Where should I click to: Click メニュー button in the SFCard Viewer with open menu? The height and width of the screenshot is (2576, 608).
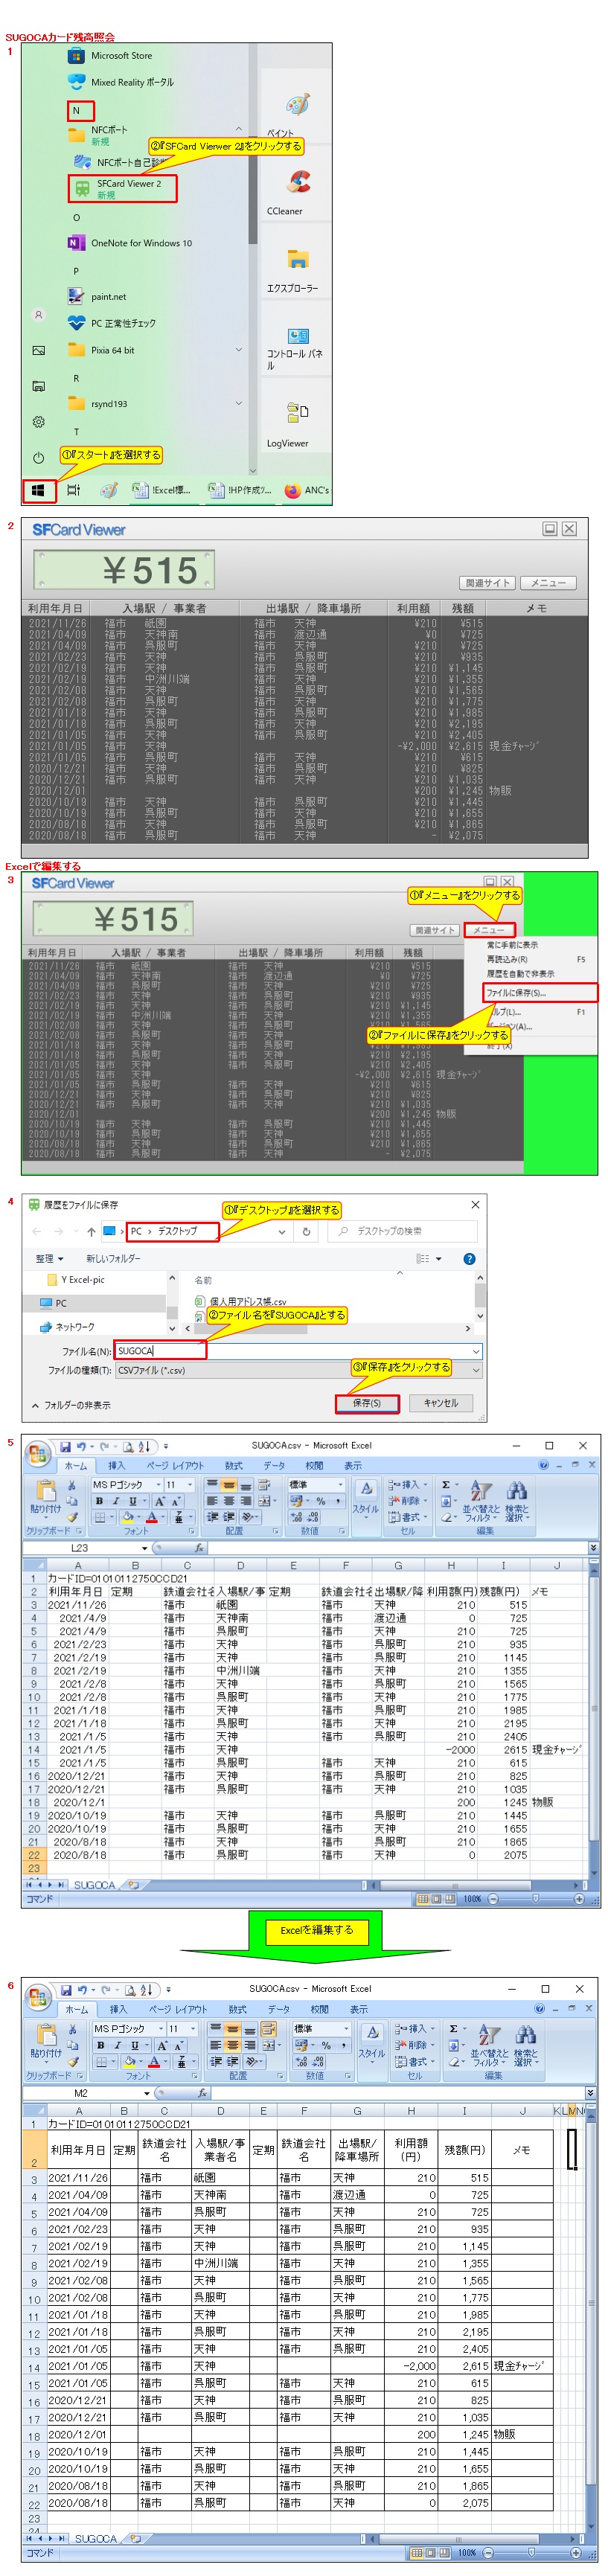click(489, 930)
